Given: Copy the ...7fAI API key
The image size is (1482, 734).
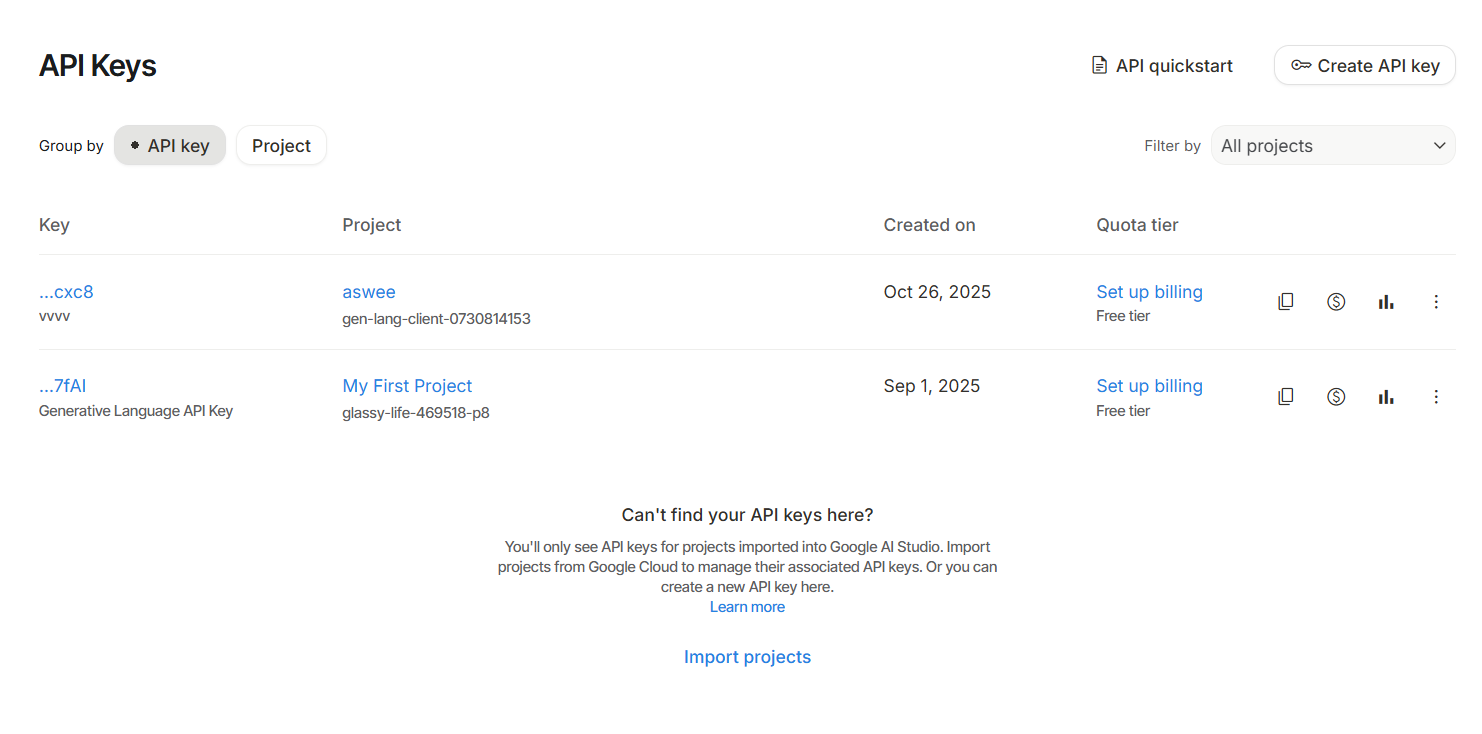Looking at the screenshot, I should pos(1286,396).
